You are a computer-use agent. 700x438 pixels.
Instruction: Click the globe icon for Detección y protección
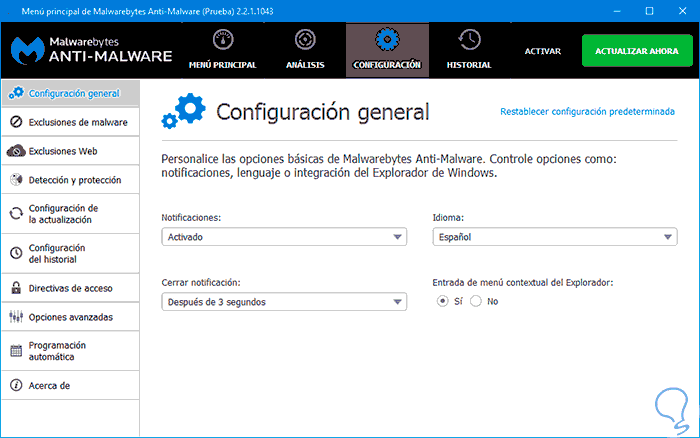(x=16, y=179)
